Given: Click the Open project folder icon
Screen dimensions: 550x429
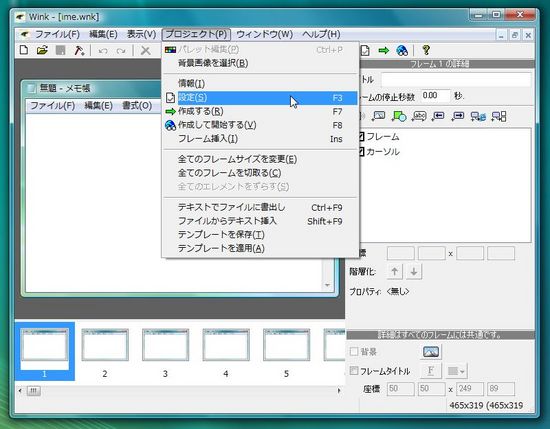Looking at the screenshot, I should click(42, 50).
